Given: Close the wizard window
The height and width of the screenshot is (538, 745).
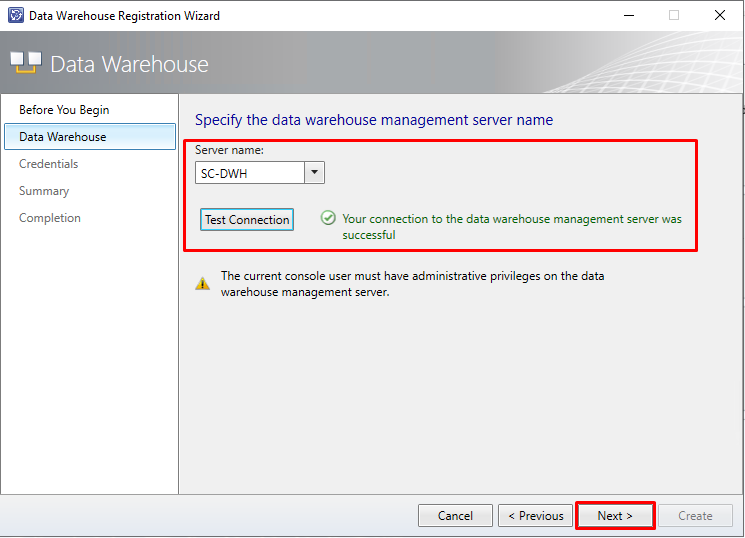Looking at the screenshot, I should click(720, 15).
